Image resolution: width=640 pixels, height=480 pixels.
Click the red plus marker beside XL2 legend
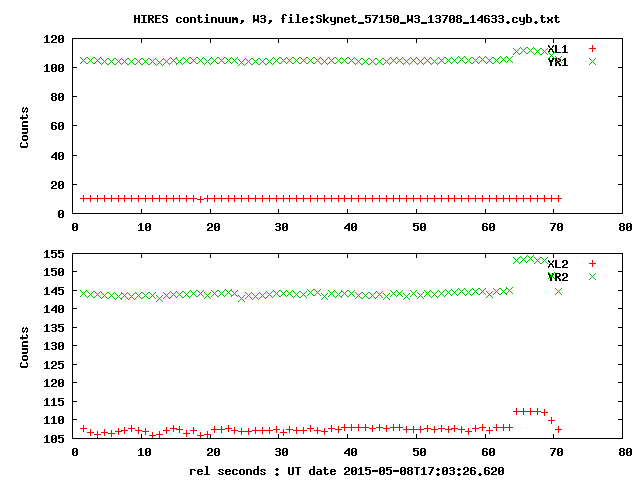(592, 264)
